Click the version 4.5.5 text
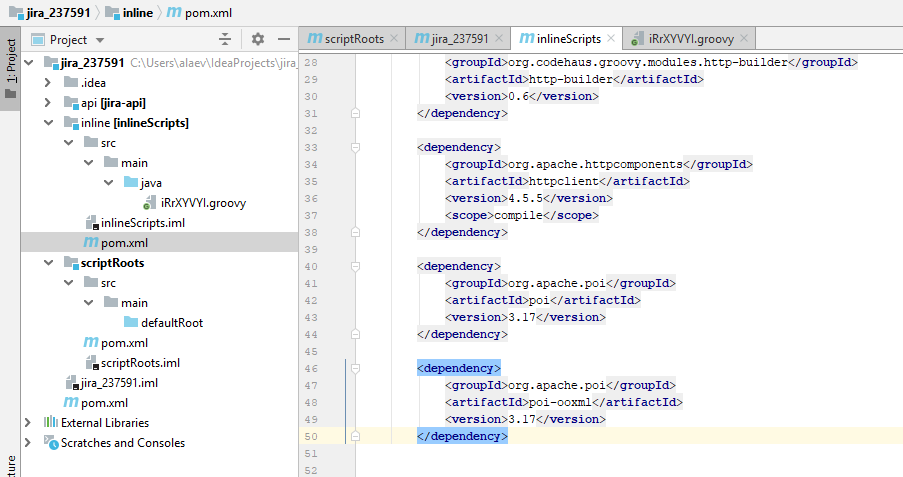 (526, 198)
